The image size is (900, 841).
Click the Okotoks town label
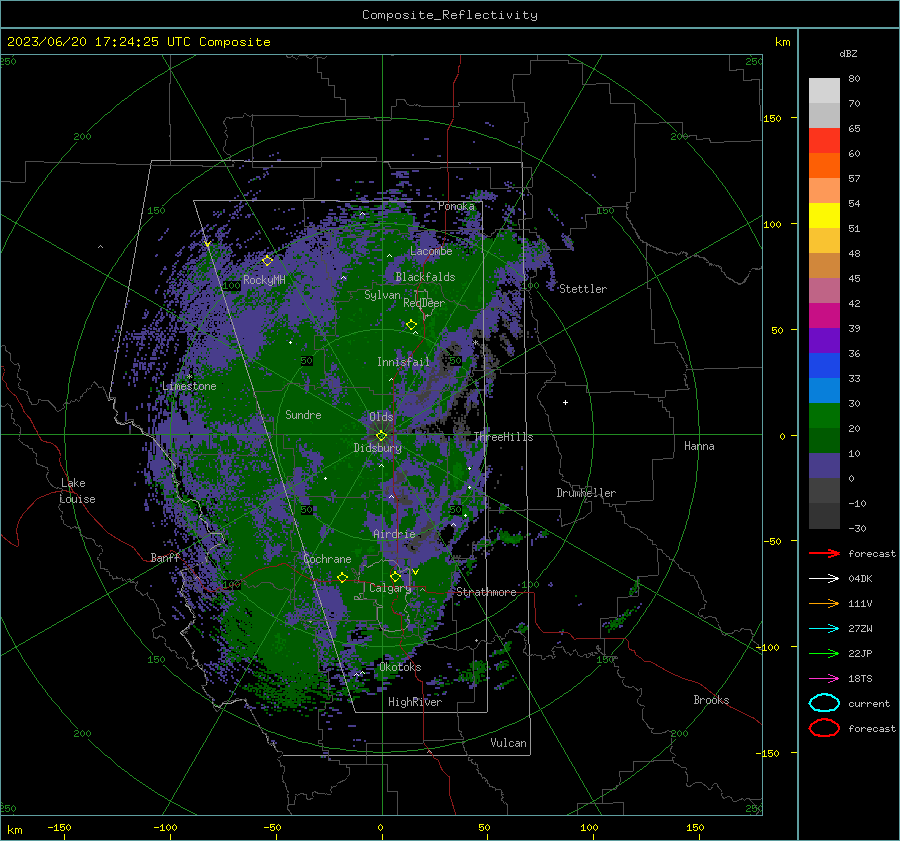pos(400,667)
